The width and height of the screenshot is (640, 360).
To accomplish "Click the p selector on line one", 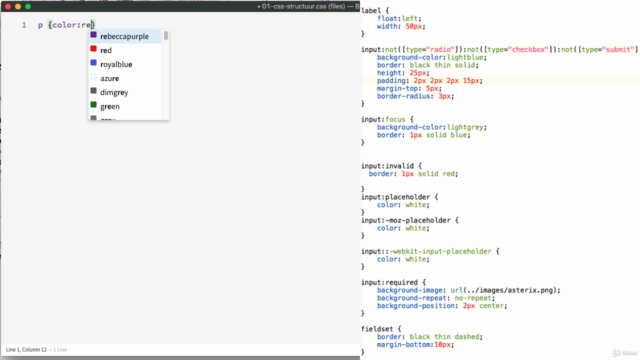I will (x=40, y=25).
